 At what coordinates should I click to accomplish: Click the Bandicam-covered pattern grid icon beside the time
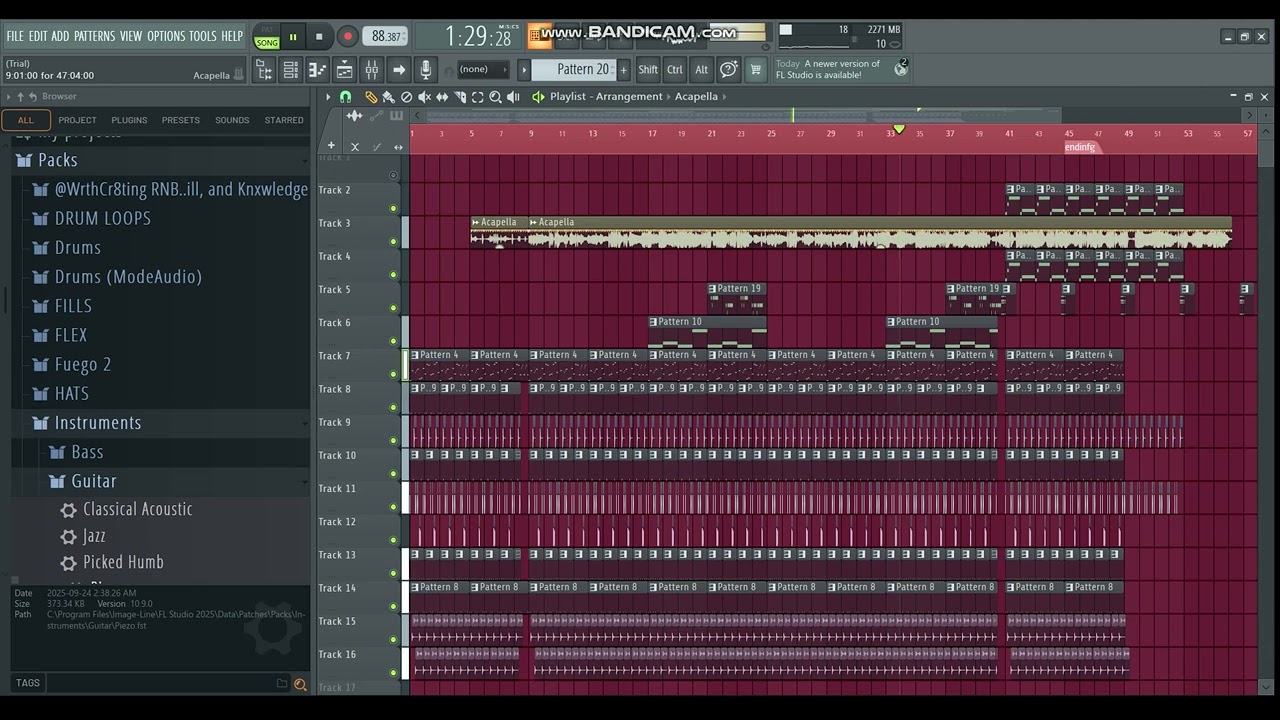click(539, 36)
